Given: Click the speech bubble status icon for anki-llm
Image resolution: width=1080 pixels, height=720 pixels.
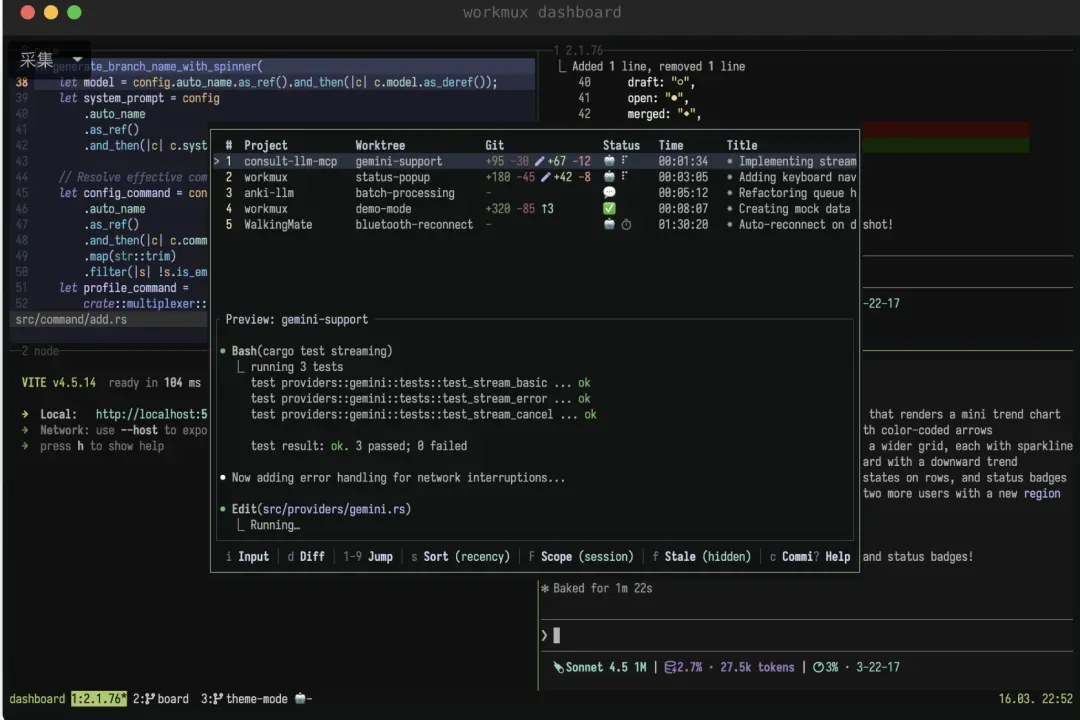Looking at the screenshot, I should coord(609,192).
